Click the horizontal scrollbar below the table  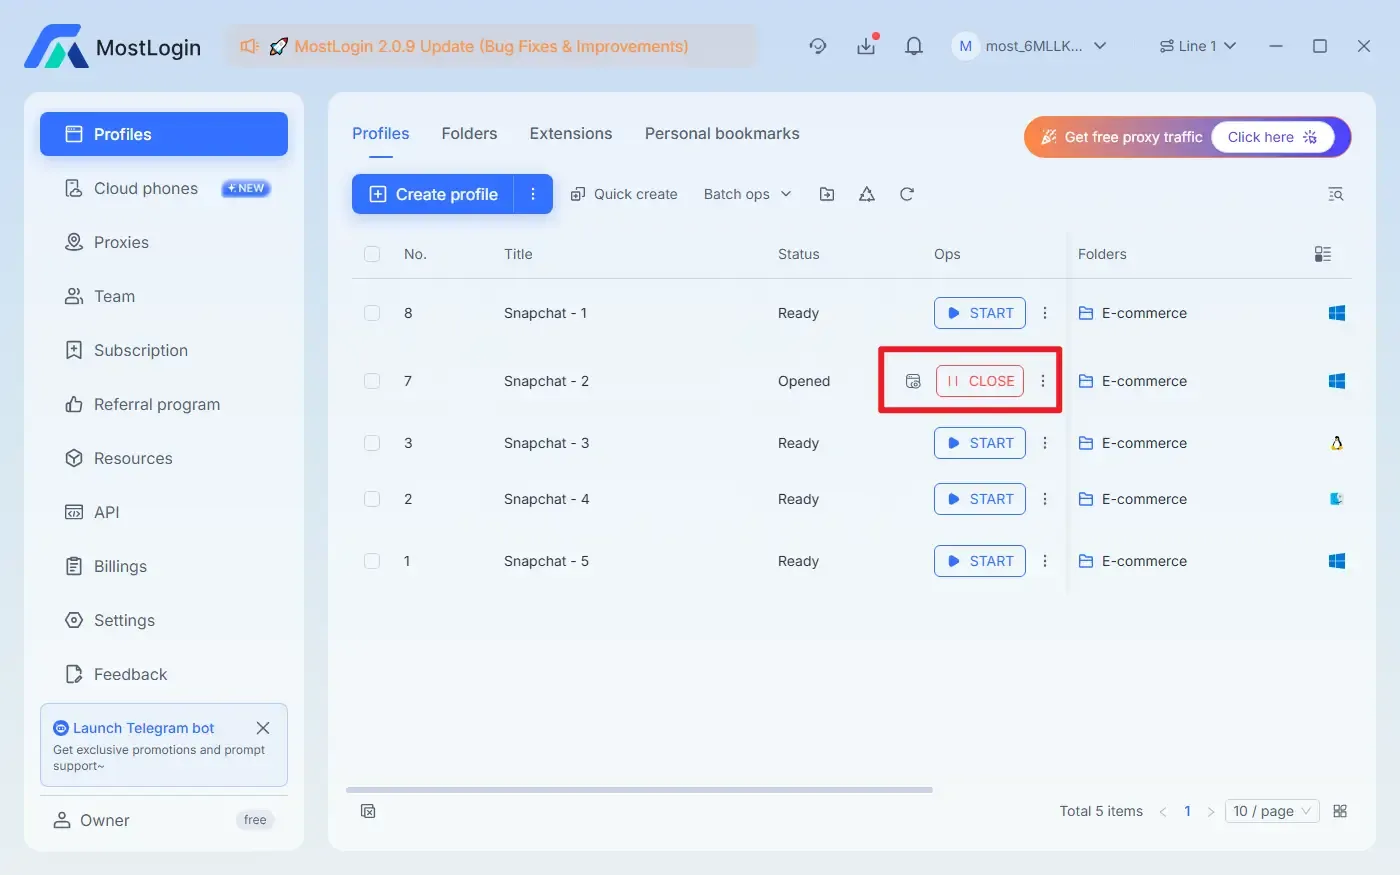pos(639,790)
